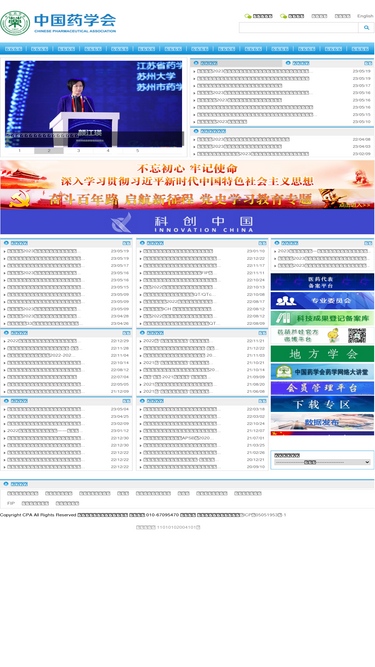This screenshot has height=667, width=375.
Task: Open the FIP link in the footer
Action: click(x=11, y=503)
